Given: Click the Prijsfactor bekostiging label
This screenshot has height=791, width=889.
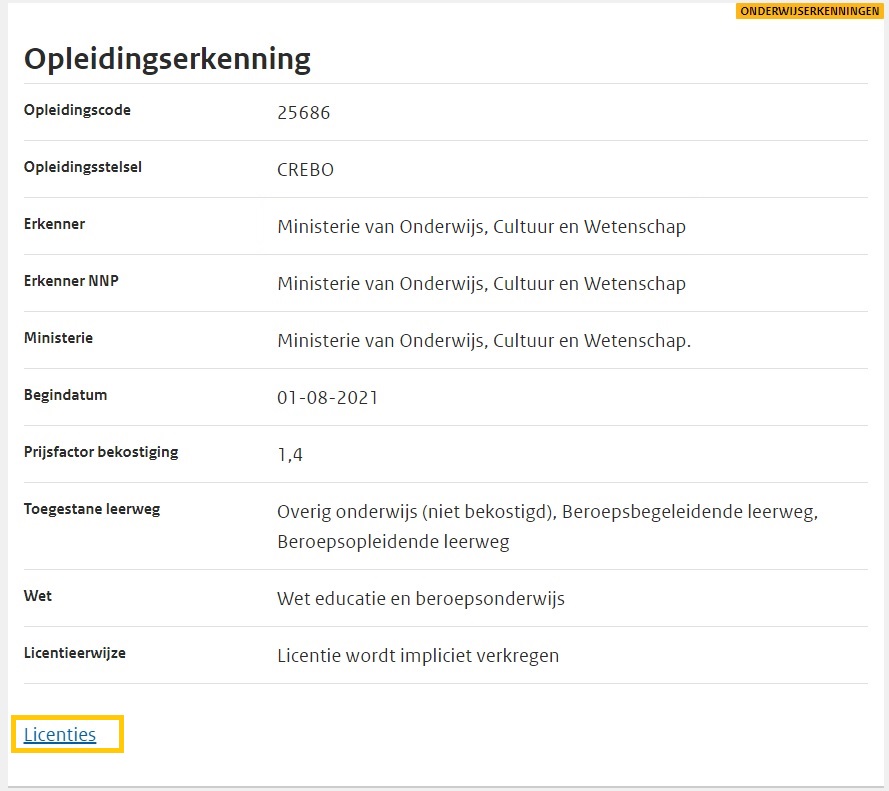Looking at the screenshot, I should 101,452.
